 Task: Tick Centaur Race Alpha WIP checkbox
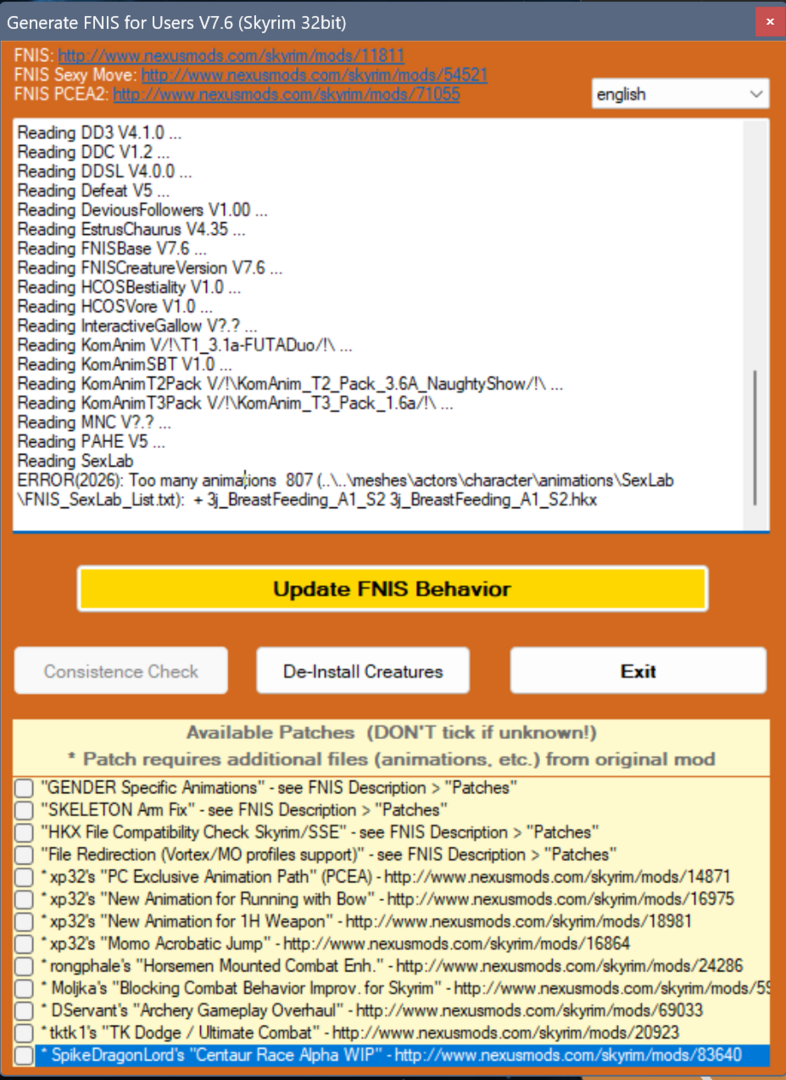tap(24, 1055)
